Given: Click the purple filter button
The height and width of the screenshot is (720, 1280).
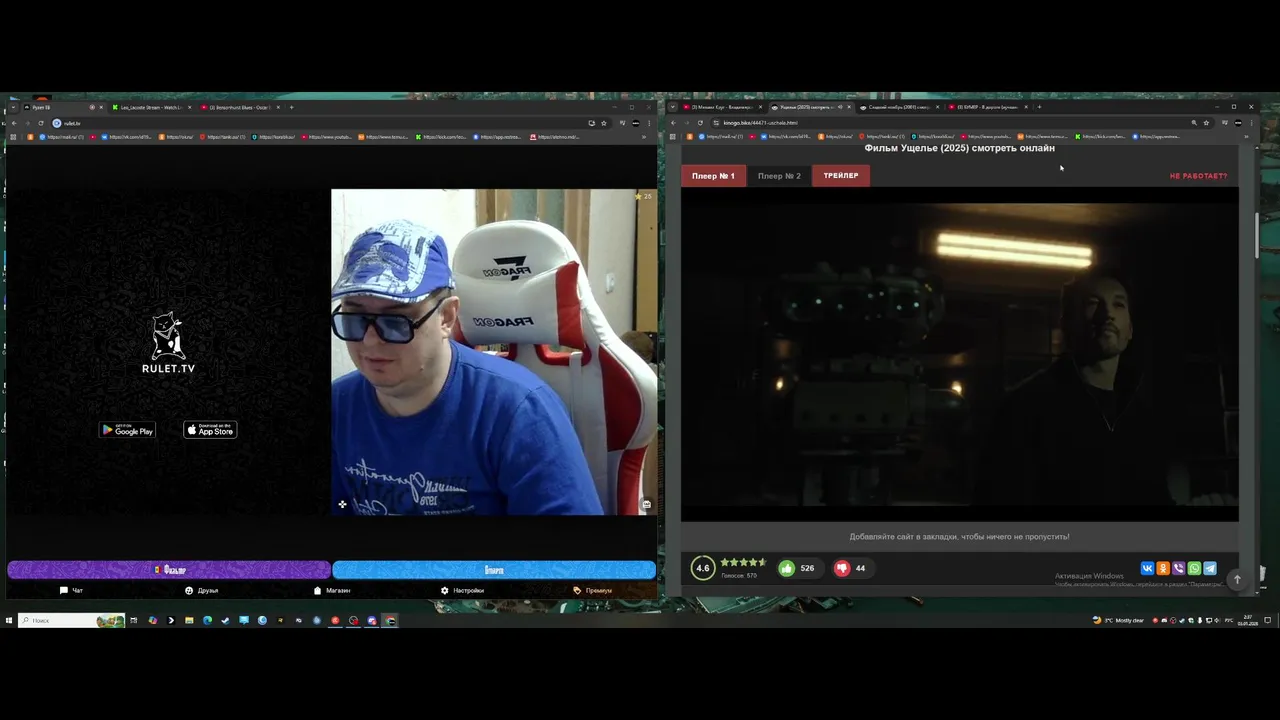Looking at the screenshot, I should point(169,570).
